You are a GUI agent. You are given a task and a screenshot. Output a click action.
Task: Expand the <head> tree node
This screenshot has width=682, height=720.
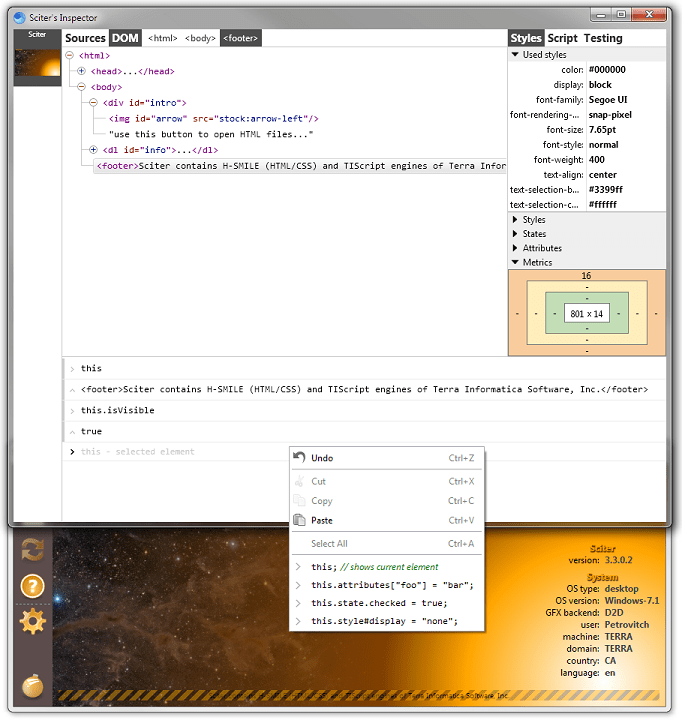tap(81, 71)
